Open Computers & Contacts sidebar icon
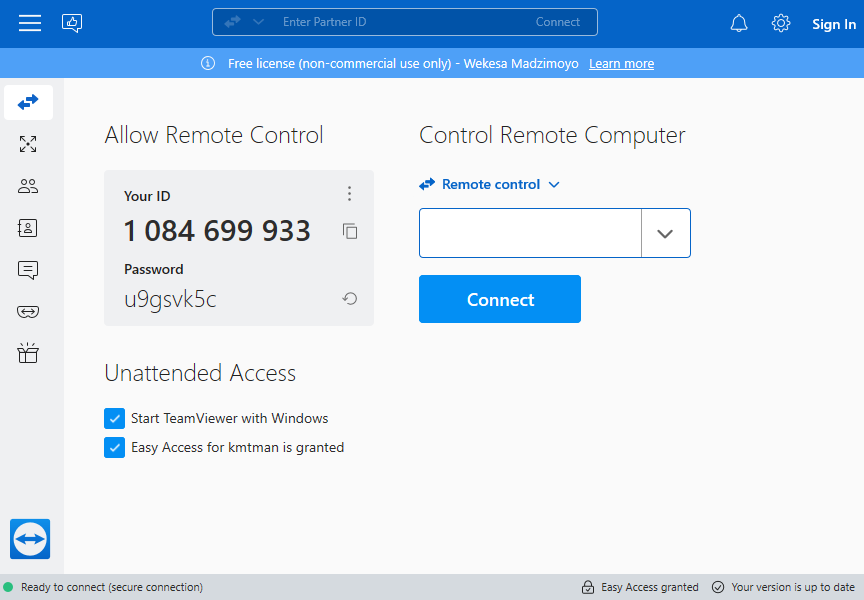Screen dimensions: 864x600 [x=28, y=228]
